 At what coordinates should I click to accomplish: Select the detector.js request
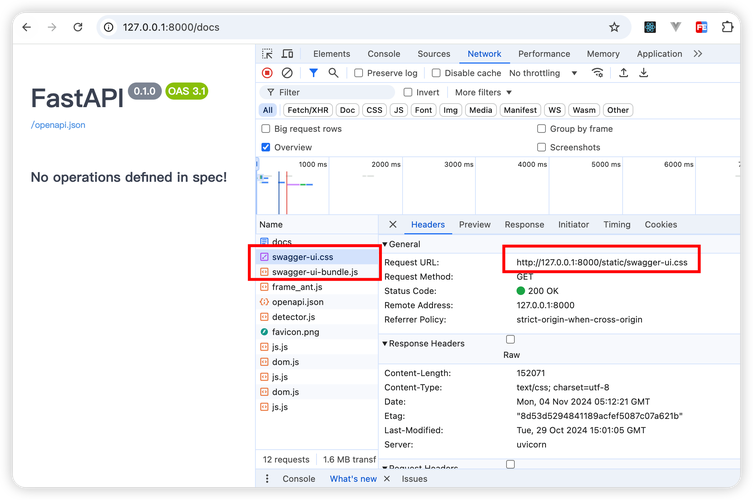(x=317, y=317)
